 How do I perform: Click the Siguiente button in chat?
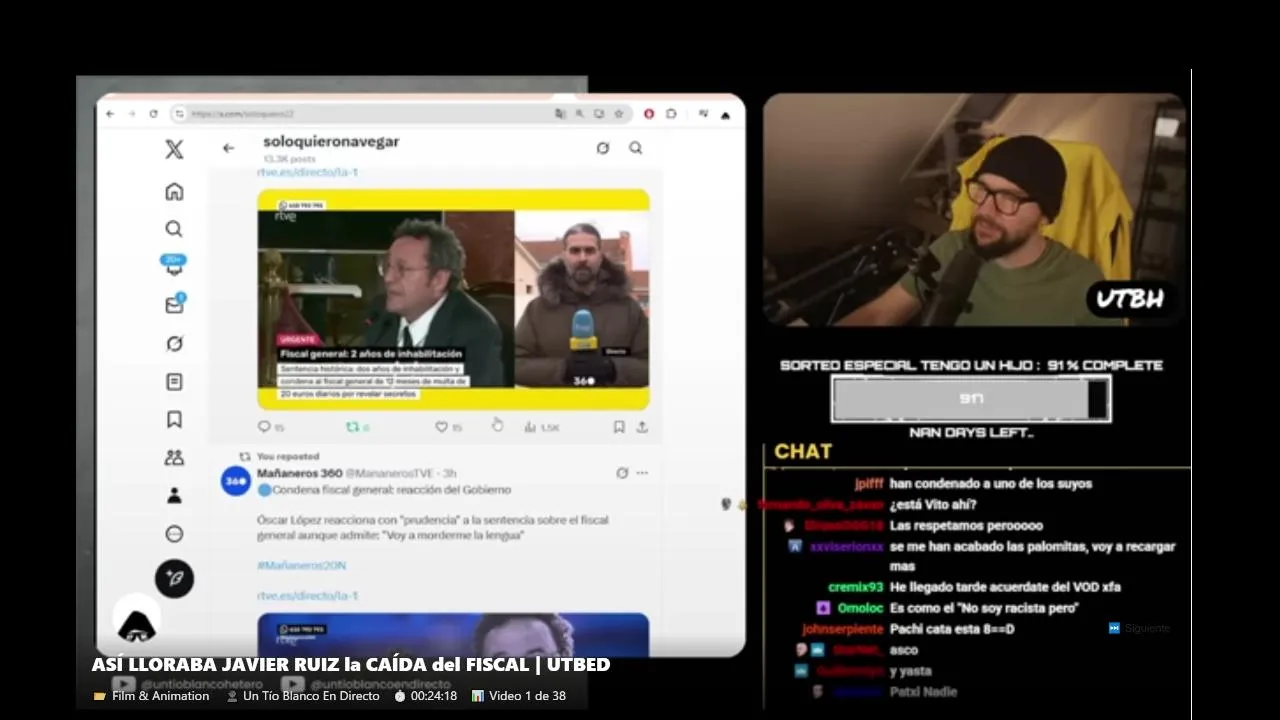(1139, 628)
